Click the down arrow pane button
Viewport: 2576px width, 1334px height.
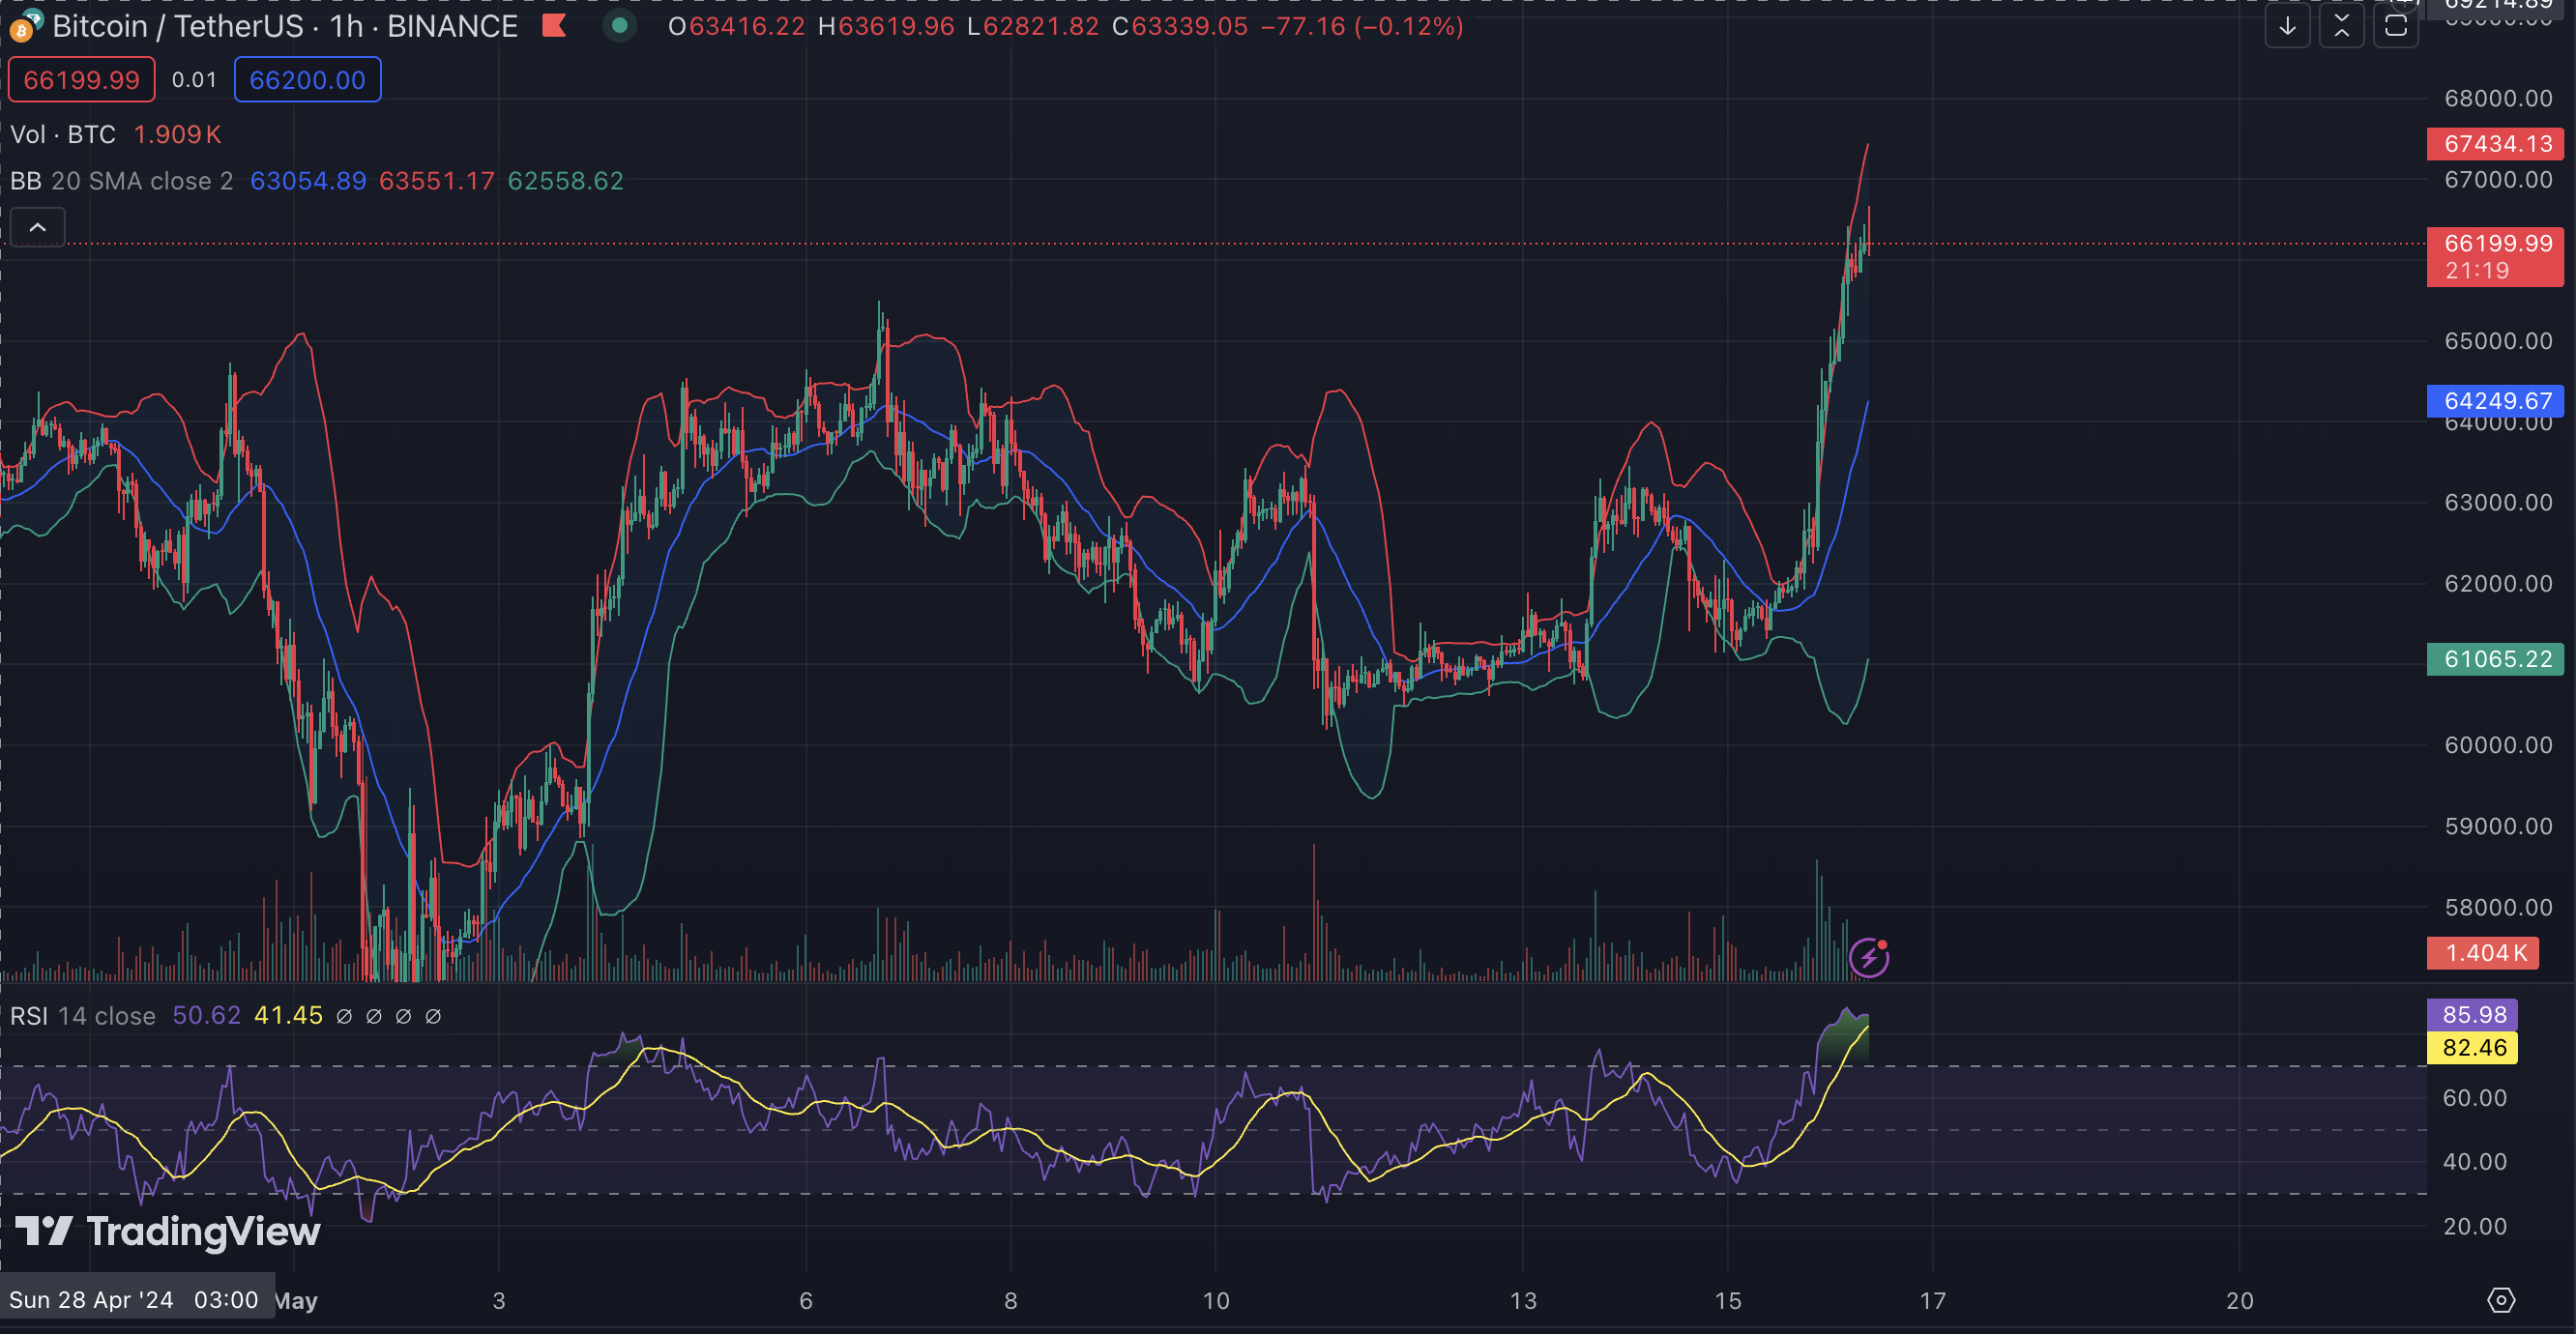[2286, 26]
